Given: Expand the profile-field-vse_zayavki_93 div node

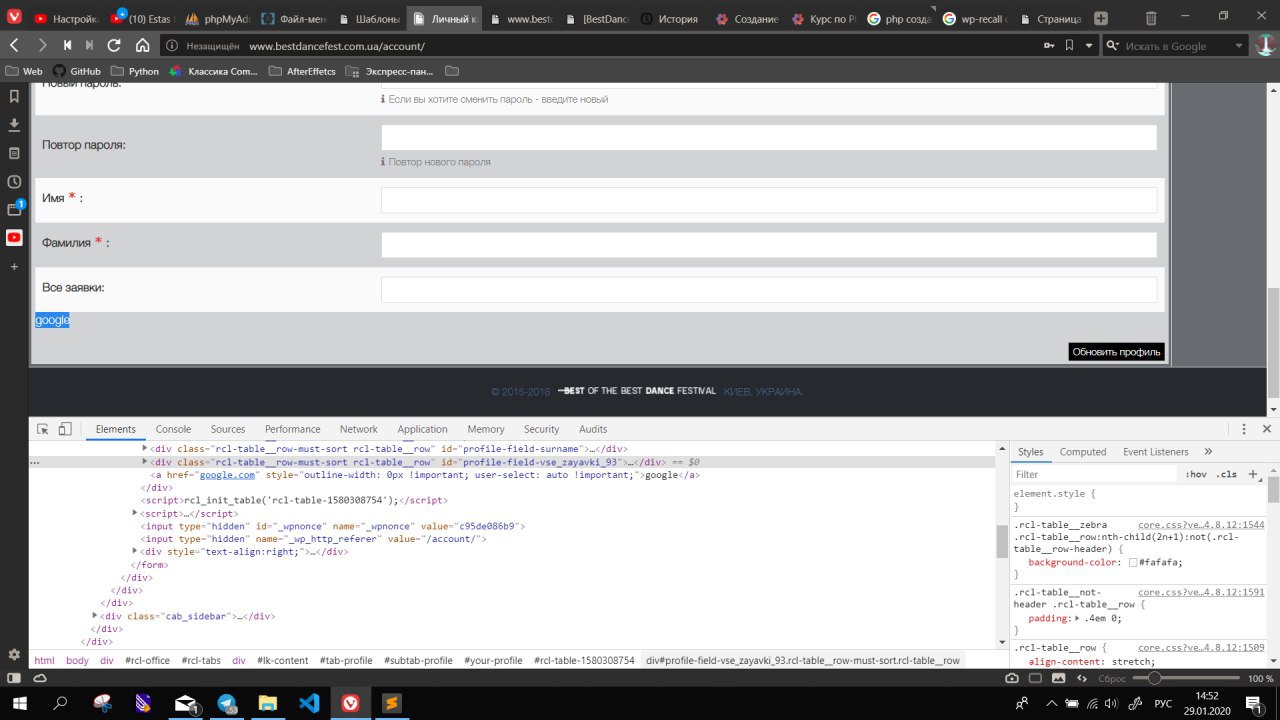Looking at the screenshot, I should [x=145, y=462].
